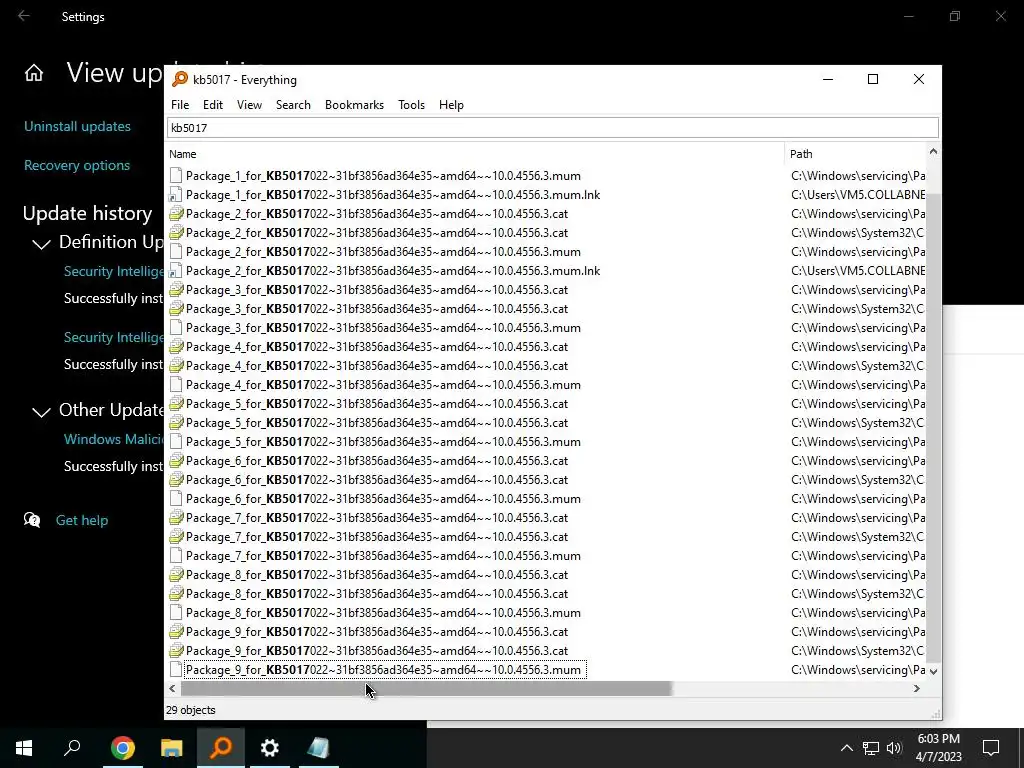Select the Package_7 .mum file icon

click(176, 556)
